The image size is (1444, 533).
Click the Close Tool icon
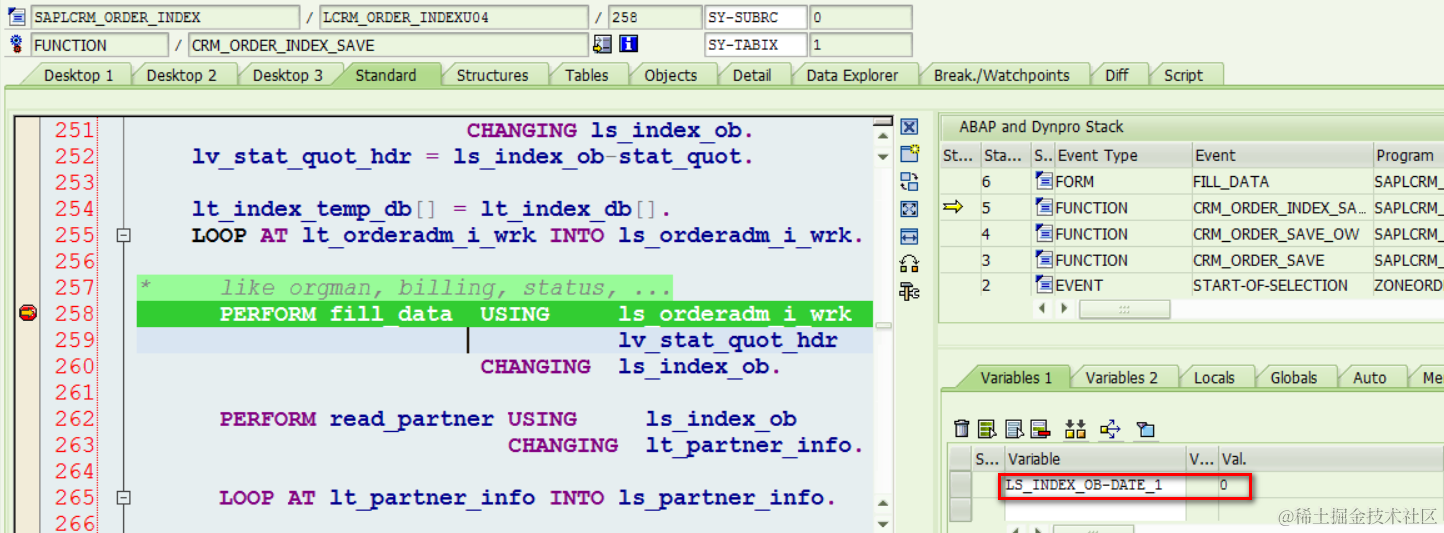(x=909, y=127)
